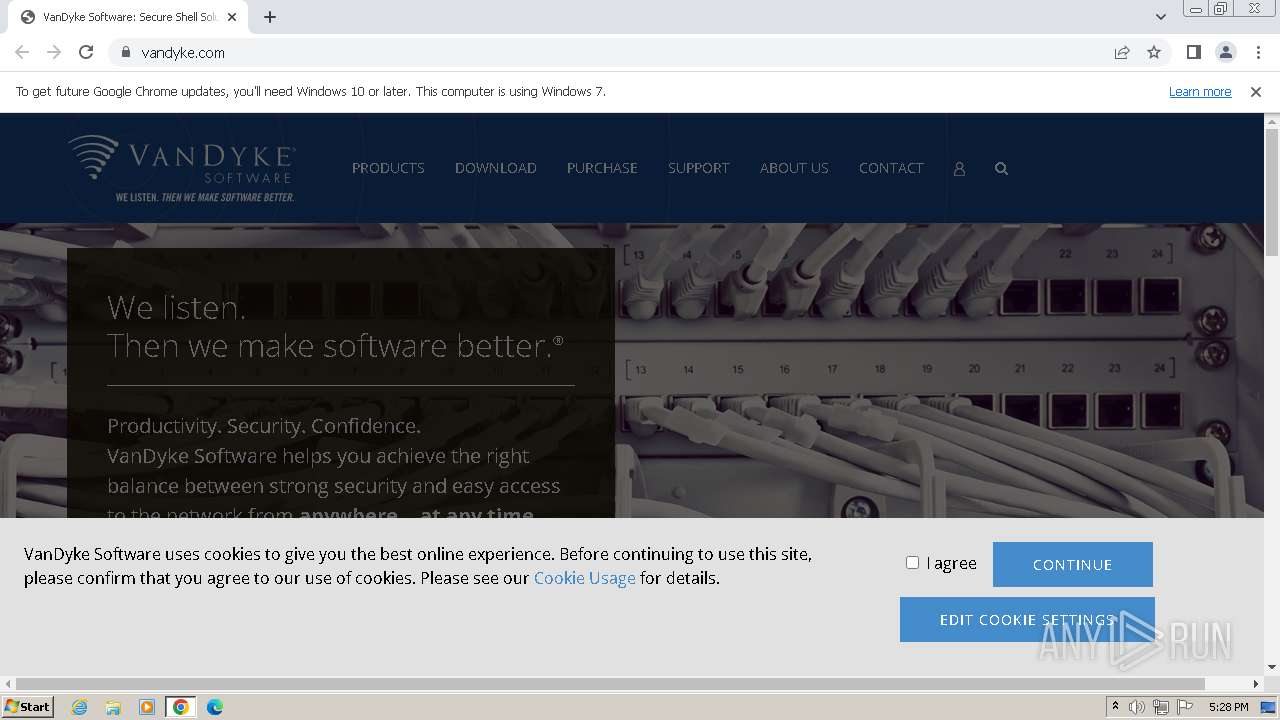Open the DOWNLOAD menu
The image size is (1280, 720).
(496, 168)
